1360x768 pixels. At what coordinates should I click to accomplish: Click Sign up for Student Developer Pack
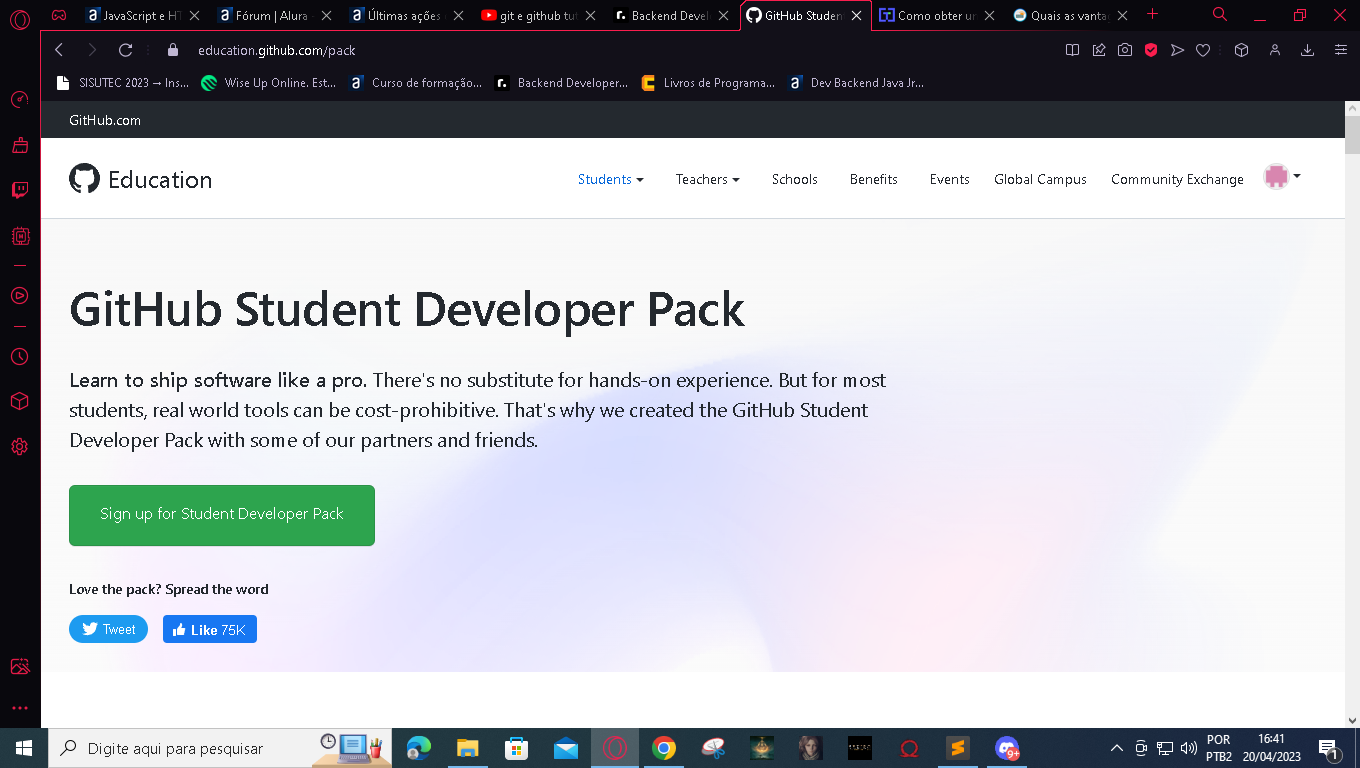(222, 515)
